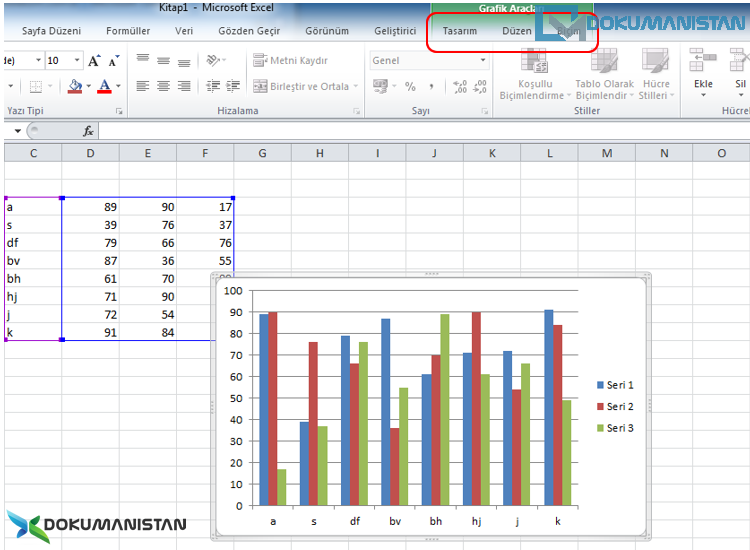
Task: Decrease the cell indent
Action: click(213, 86)
